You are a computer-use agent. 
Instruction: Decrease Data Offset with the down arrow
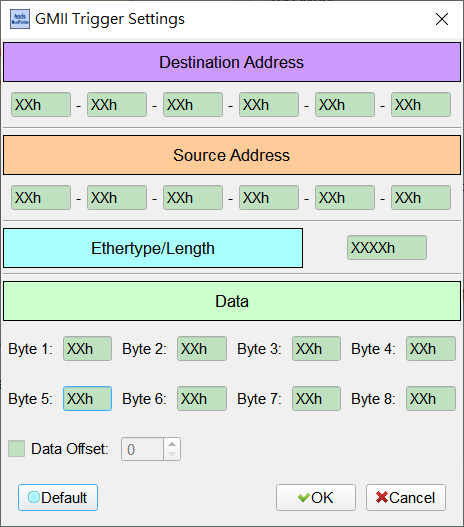tap(172, 454)
